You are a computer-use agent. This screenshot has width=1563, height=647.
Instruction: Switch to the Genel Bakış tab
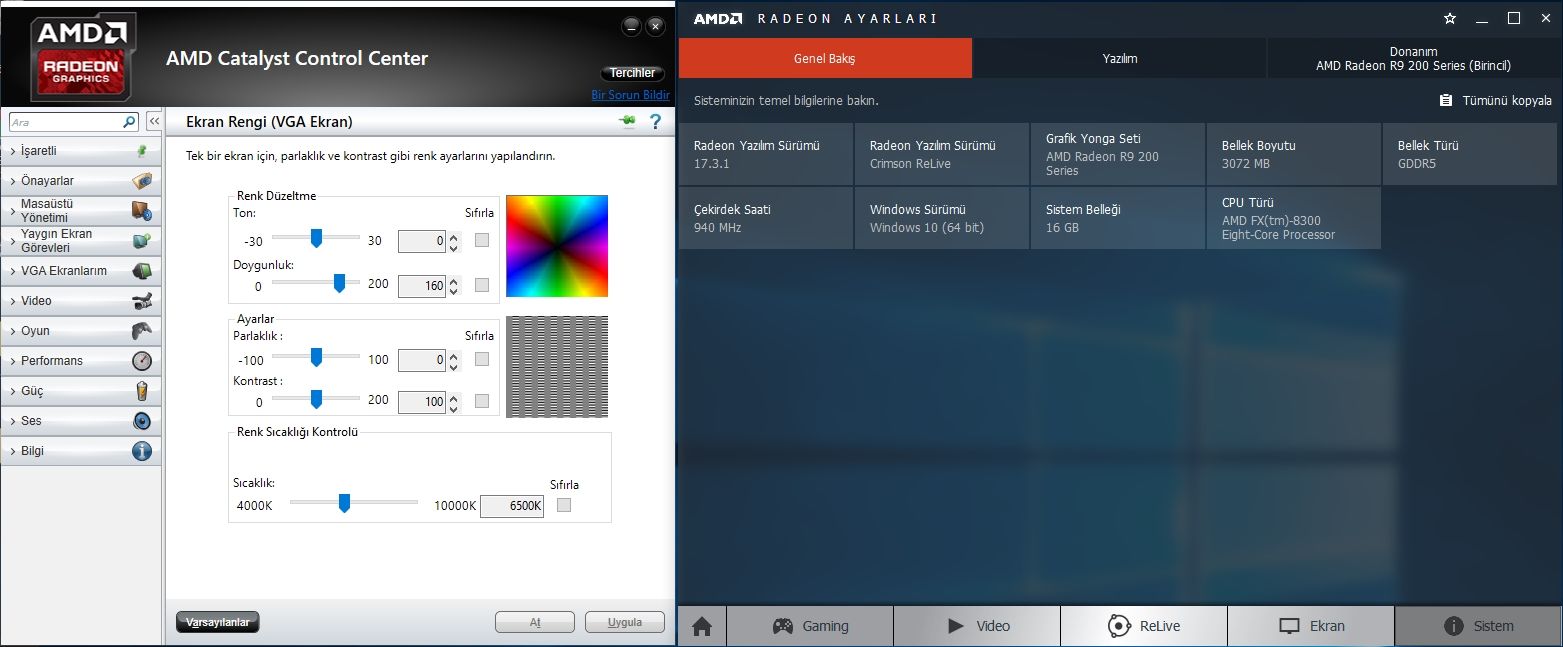(x=825, y=58)
